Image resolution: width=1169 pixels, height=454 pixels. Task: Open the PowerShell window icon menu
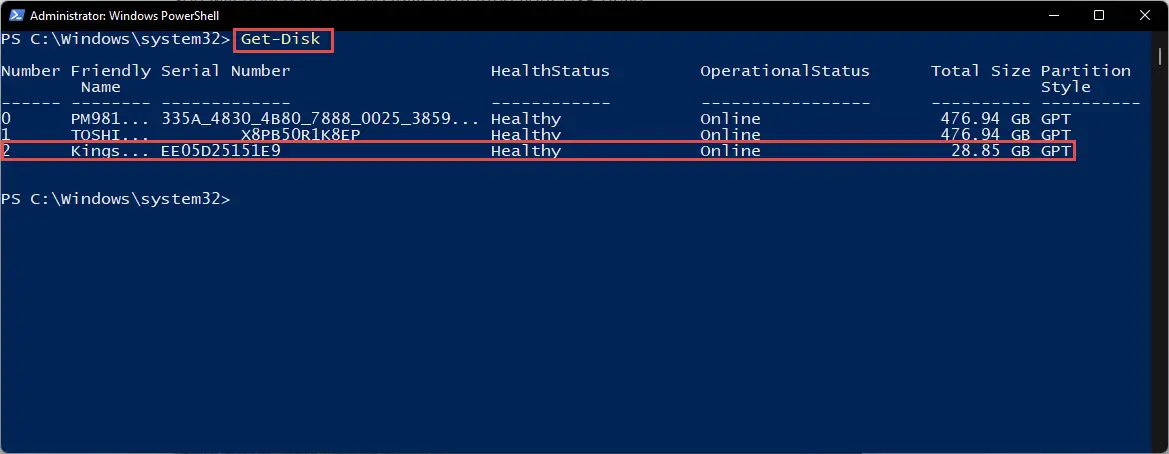[x=15, y=15]
